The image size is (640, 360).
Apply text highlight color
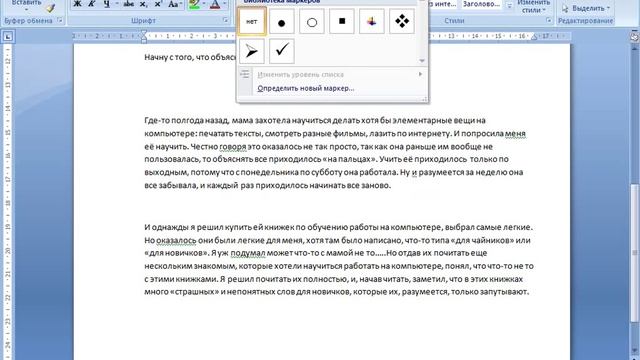194,4
